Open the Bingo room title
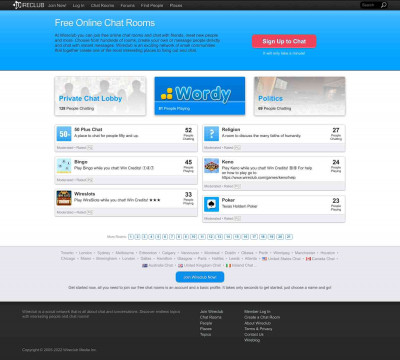 (x=81, y=162)
